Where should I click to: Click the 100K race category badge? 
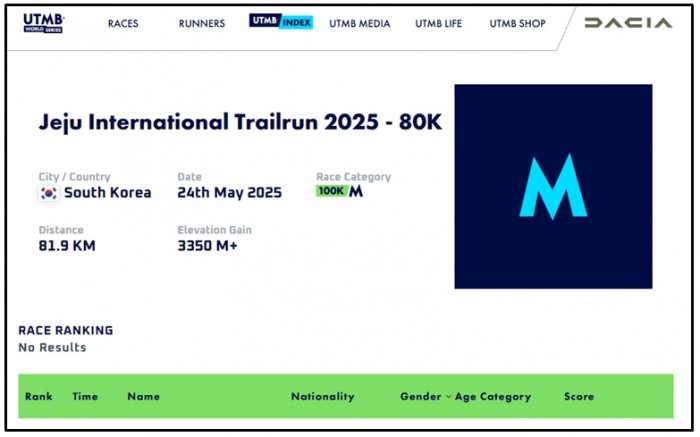331,191
